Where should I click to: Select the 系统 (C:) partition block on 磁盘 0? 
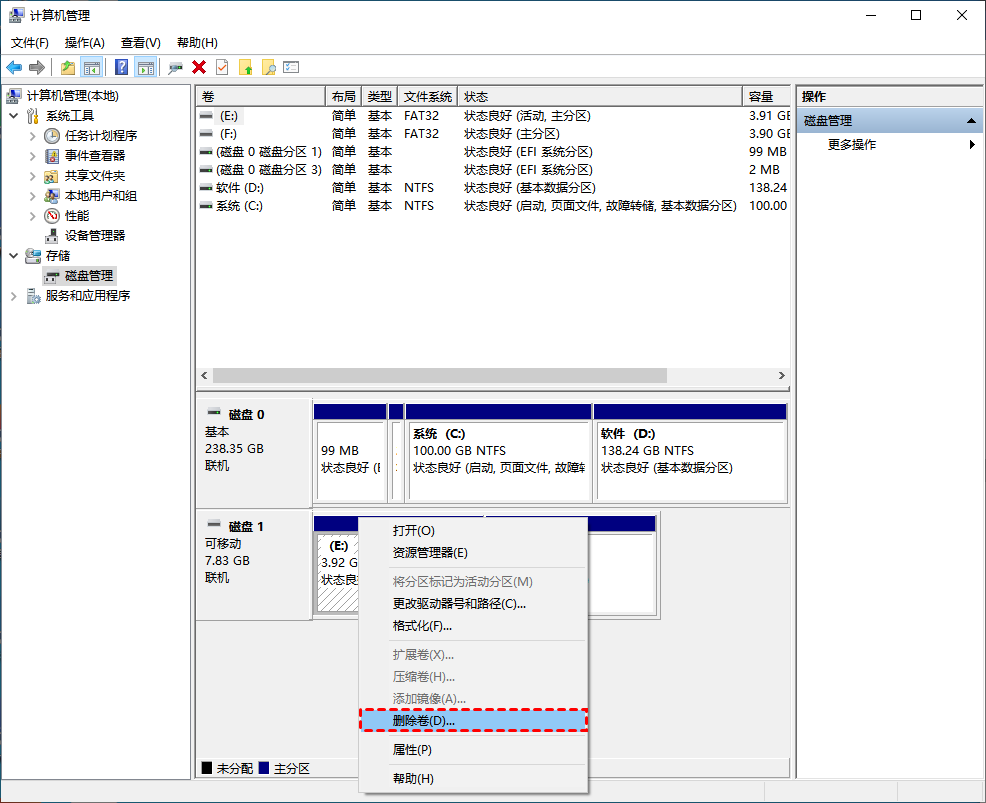pyautogui.click(x=499, y=453)
